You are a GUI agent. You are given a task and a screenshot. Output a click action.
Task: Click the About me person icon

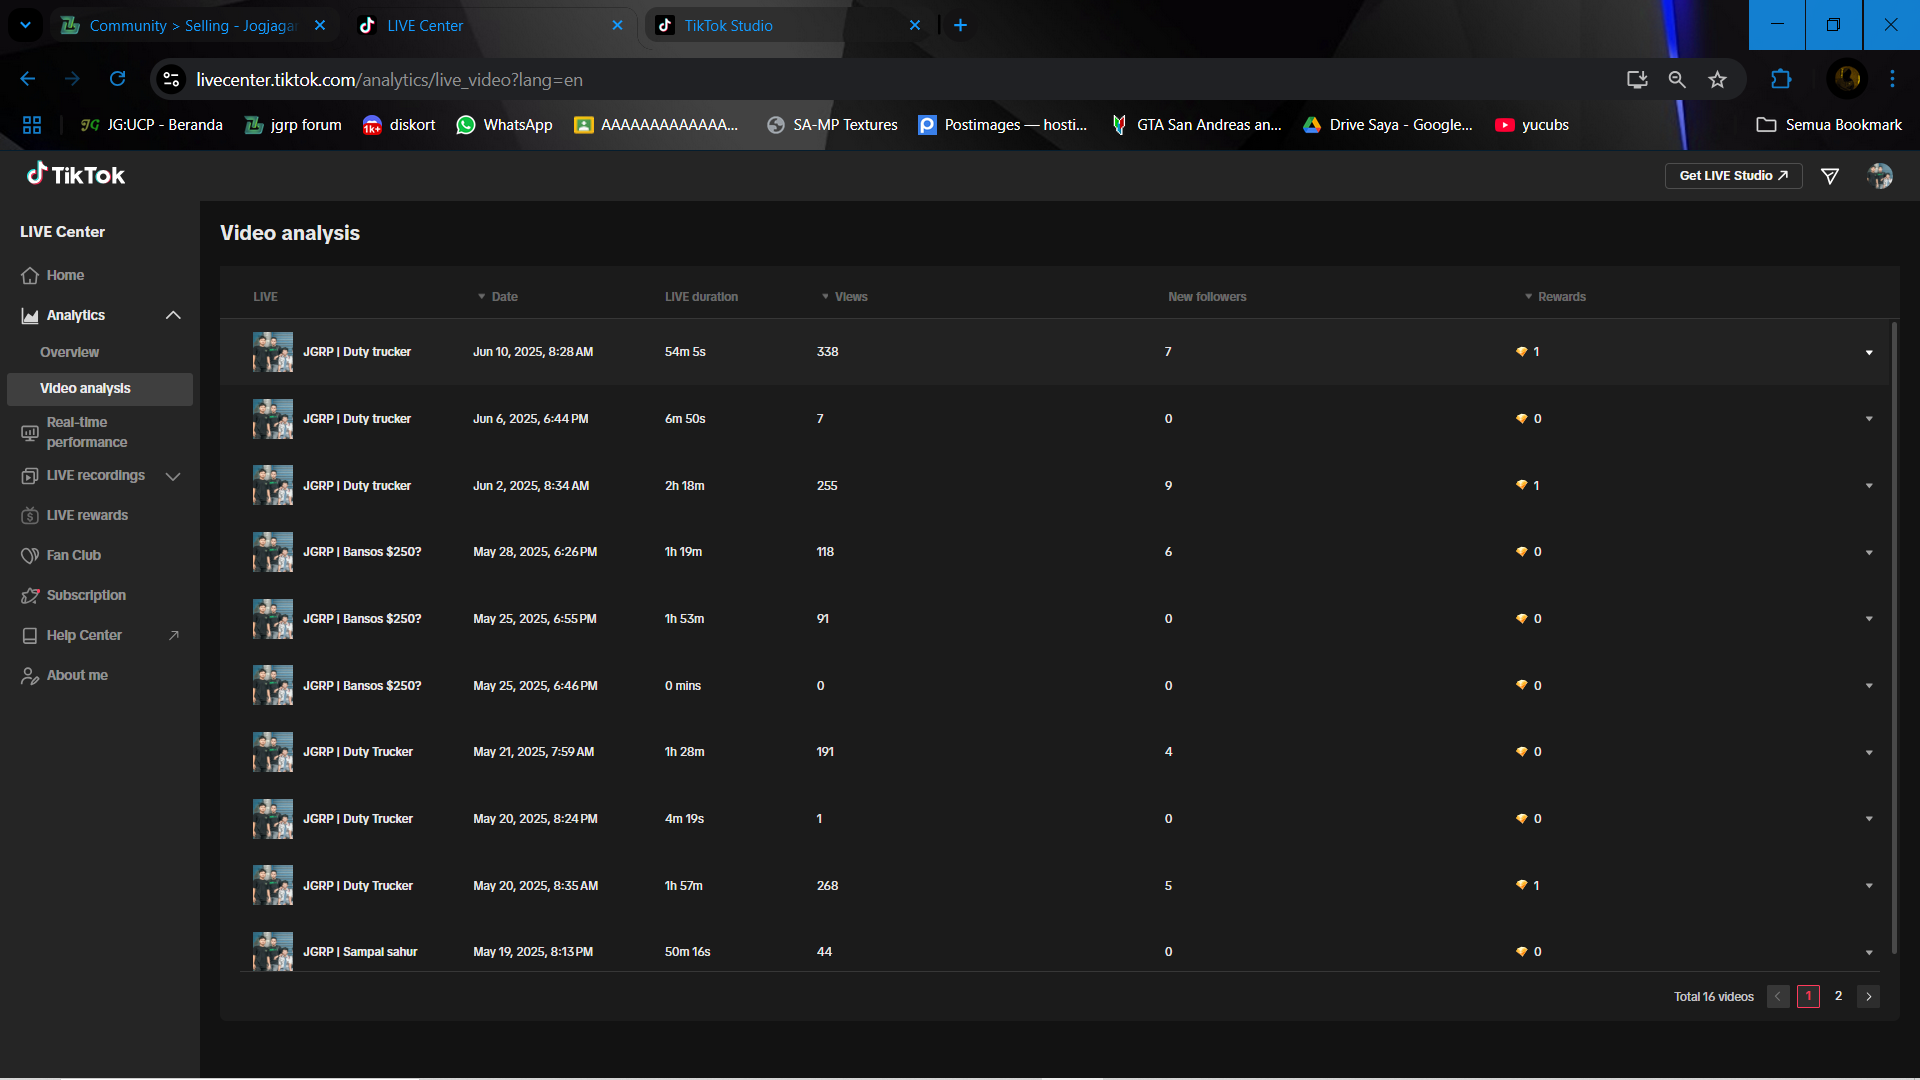coord(30,676)
